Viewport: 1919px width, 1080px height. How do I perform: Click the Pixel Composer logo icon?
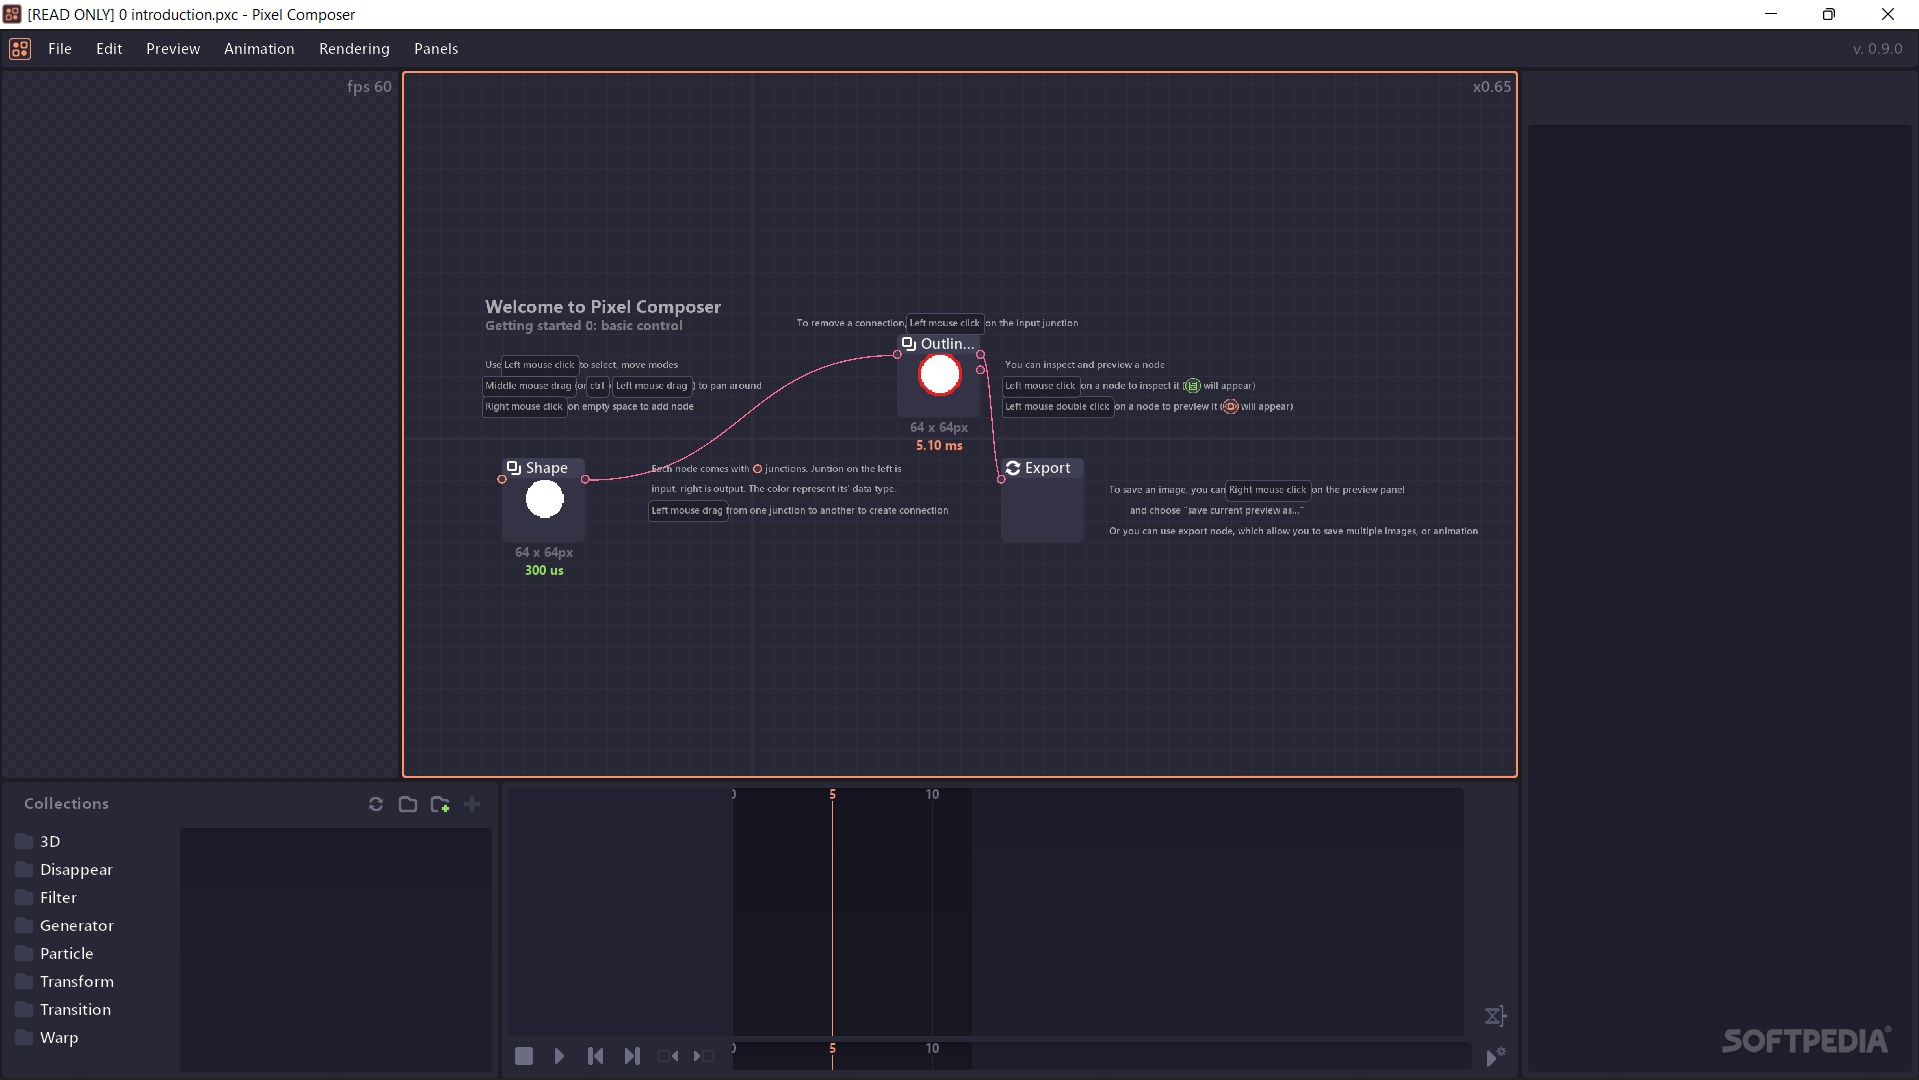point(20,48)
